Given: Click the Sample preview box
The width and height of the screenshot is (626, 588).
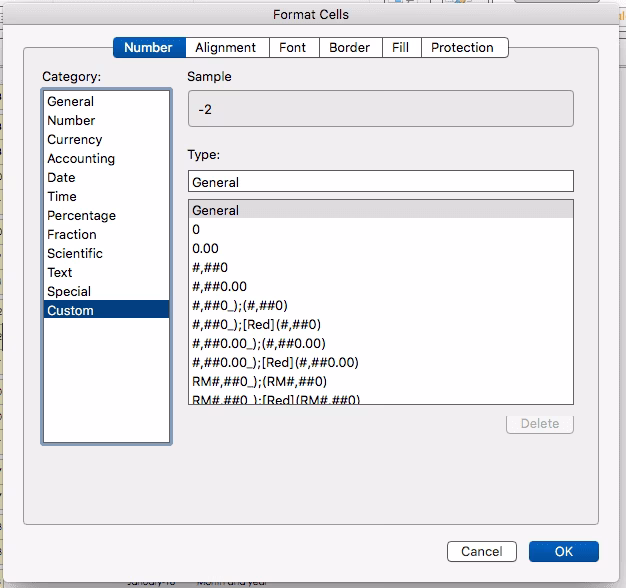Looking at the screenshot, I should click(x=381, y=109).
